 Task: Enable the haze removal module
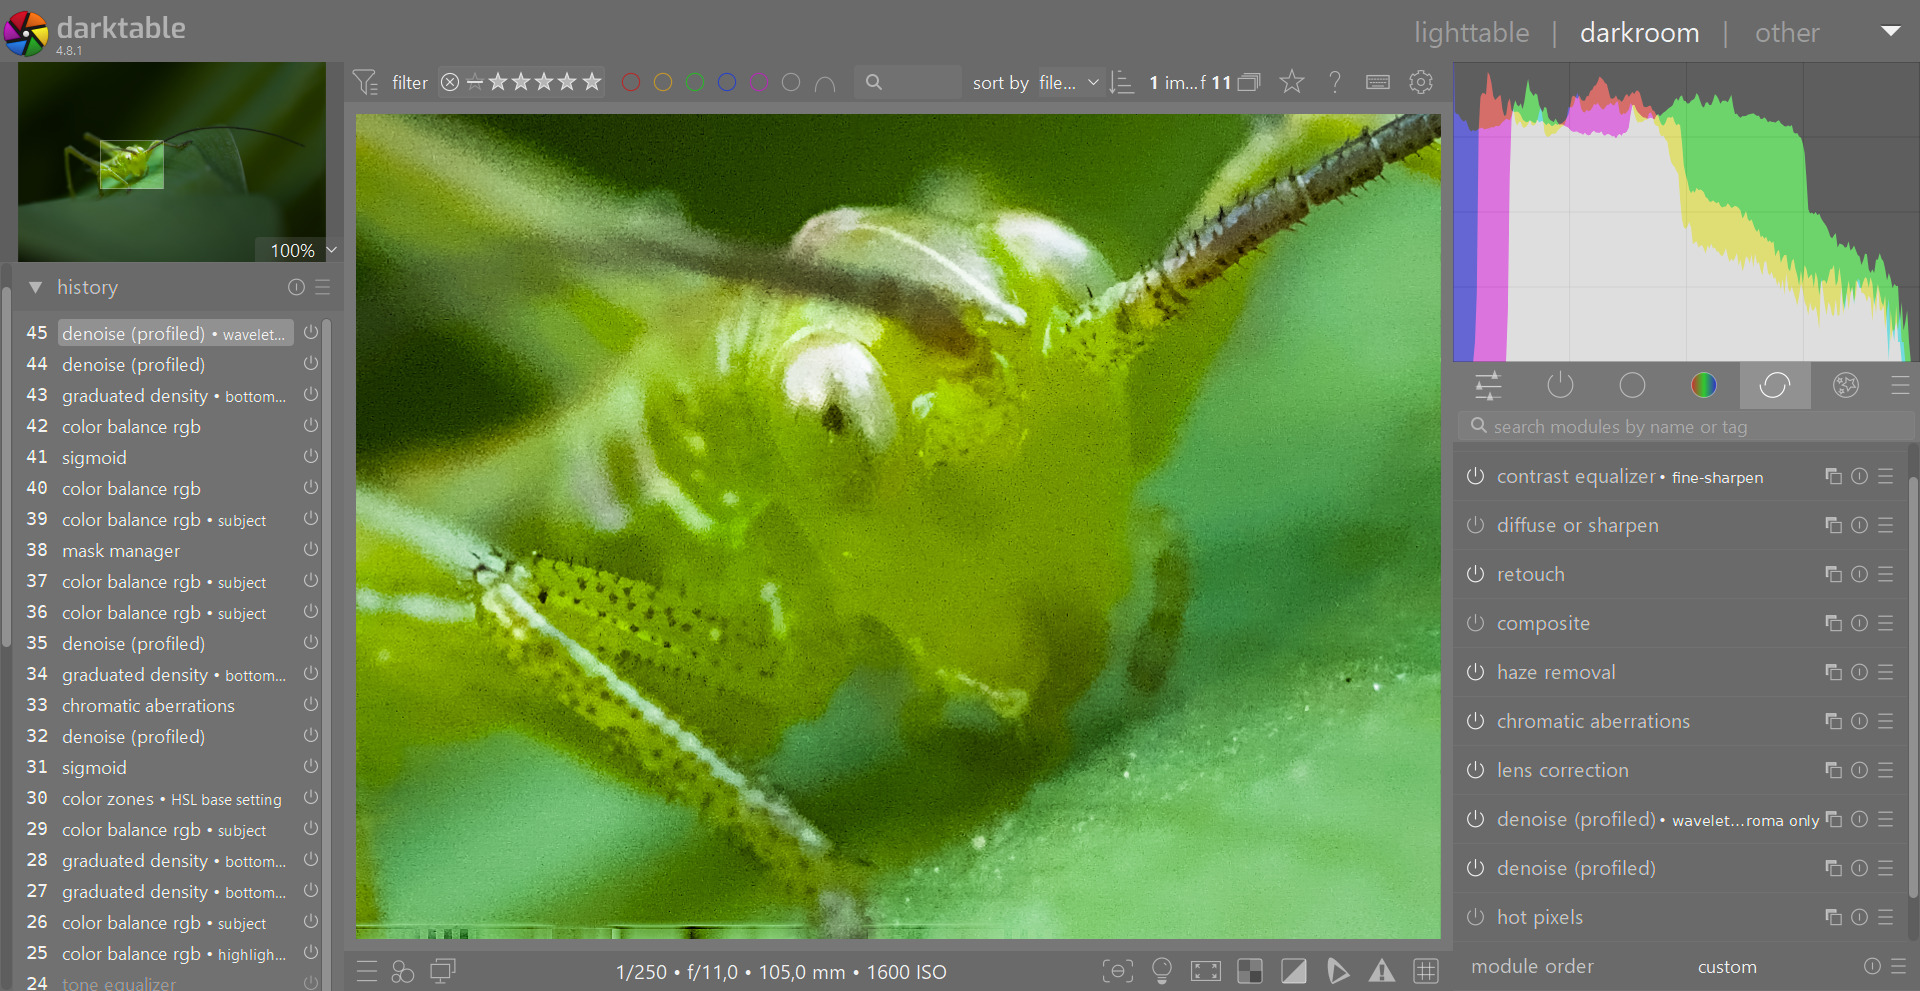1475,672
